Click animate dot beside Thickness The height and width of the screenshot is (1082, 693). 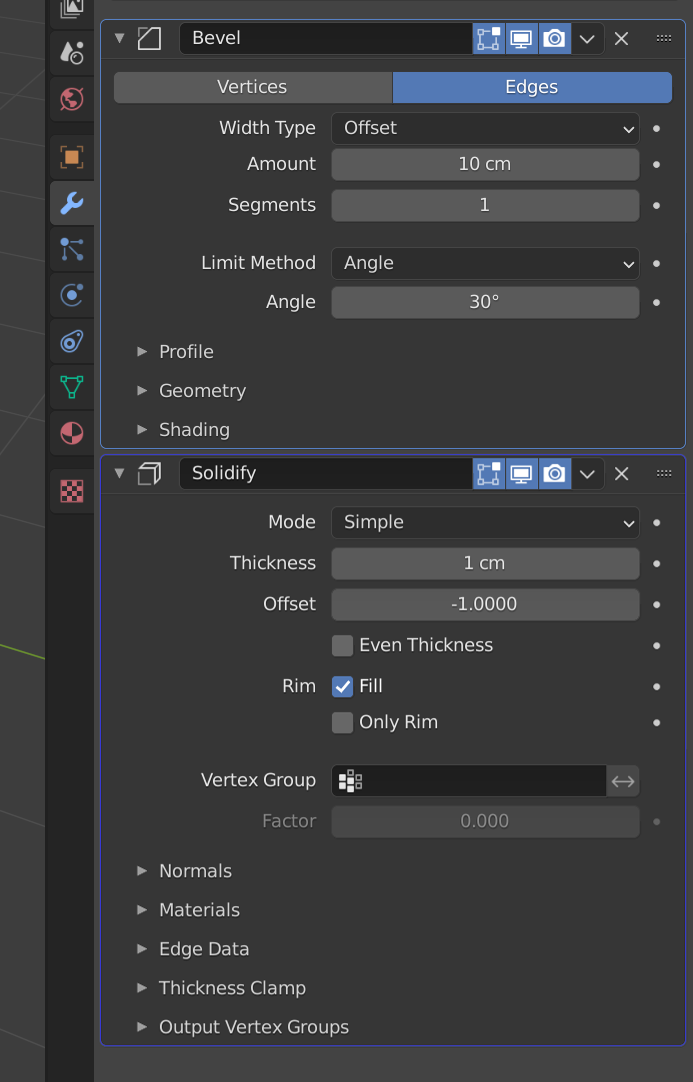tap(656, 563)
